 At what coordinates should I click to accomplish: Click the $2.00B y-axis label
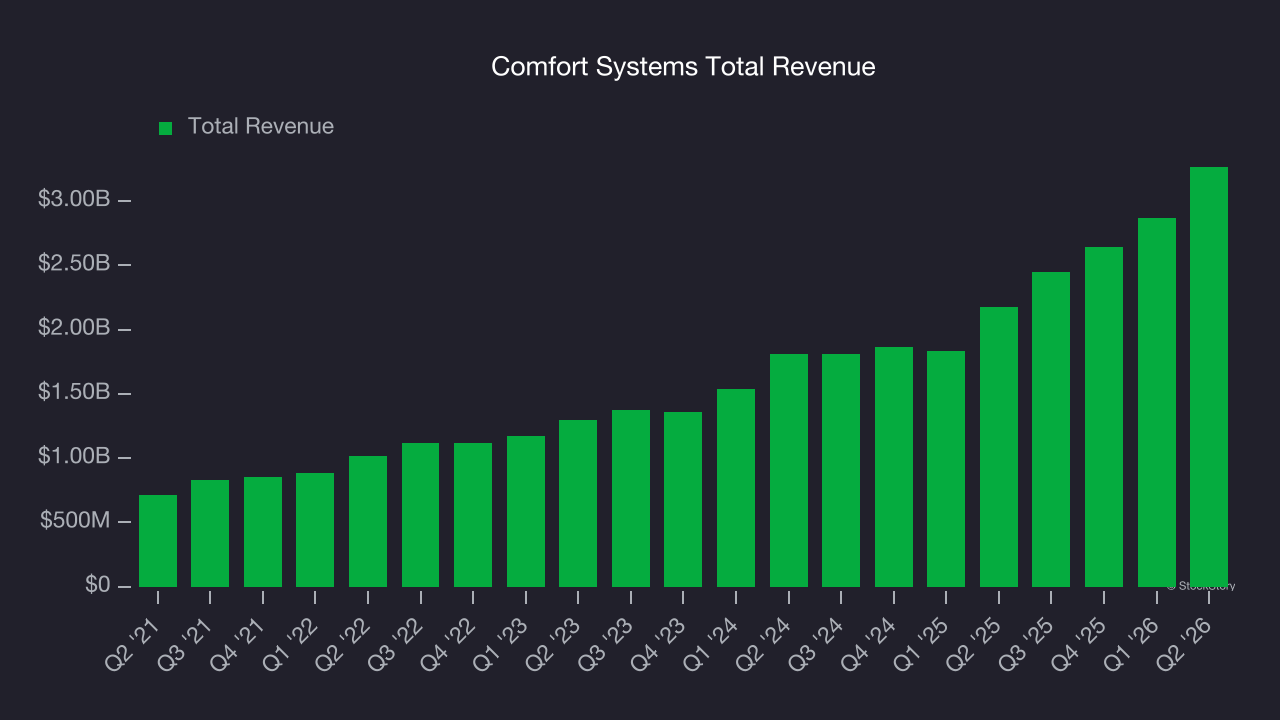tap(74, 329)
